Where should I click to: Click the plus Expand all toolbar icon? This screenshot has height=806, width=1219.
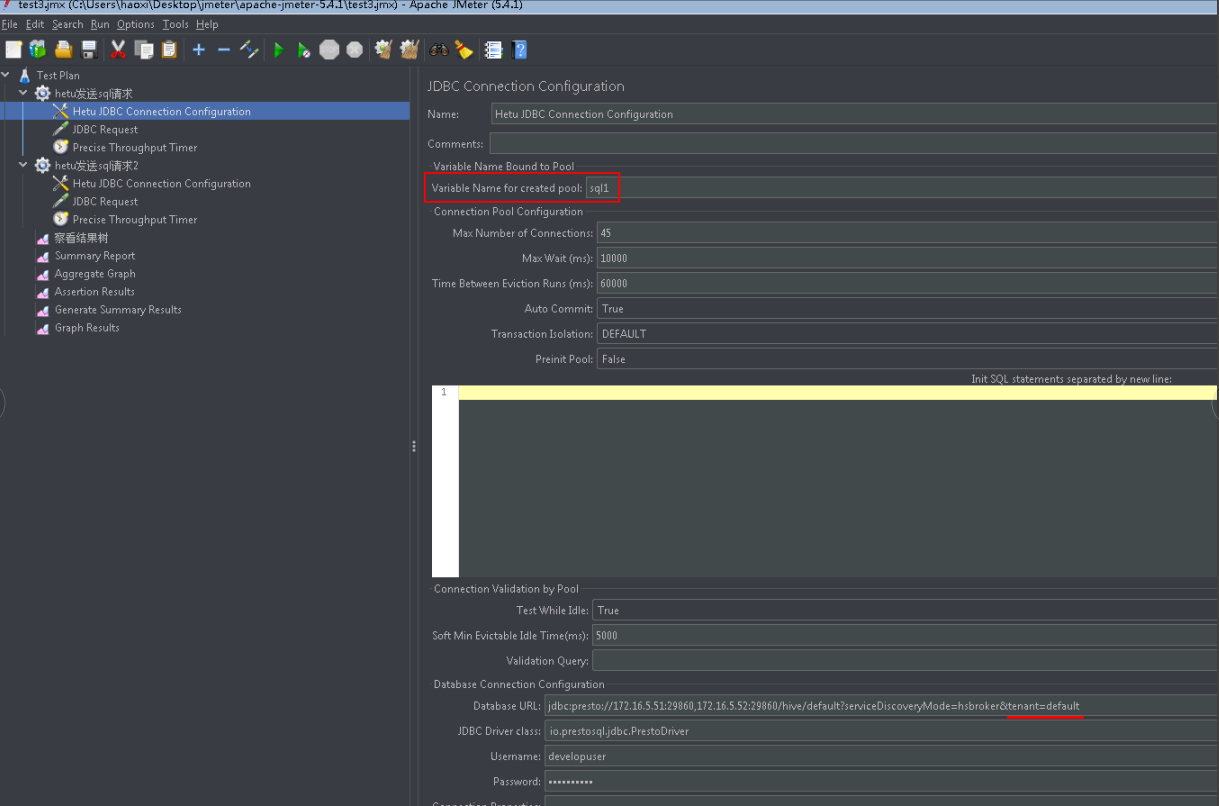click(x=198, y=49)
